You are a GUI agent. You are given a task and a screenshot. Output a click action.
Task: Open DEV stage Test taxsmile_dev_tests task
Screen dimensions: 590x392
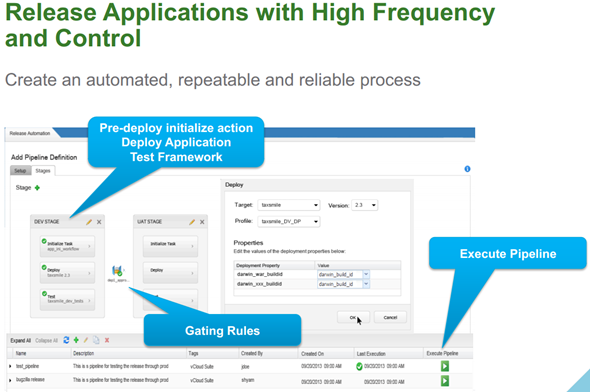coord(67,299)
